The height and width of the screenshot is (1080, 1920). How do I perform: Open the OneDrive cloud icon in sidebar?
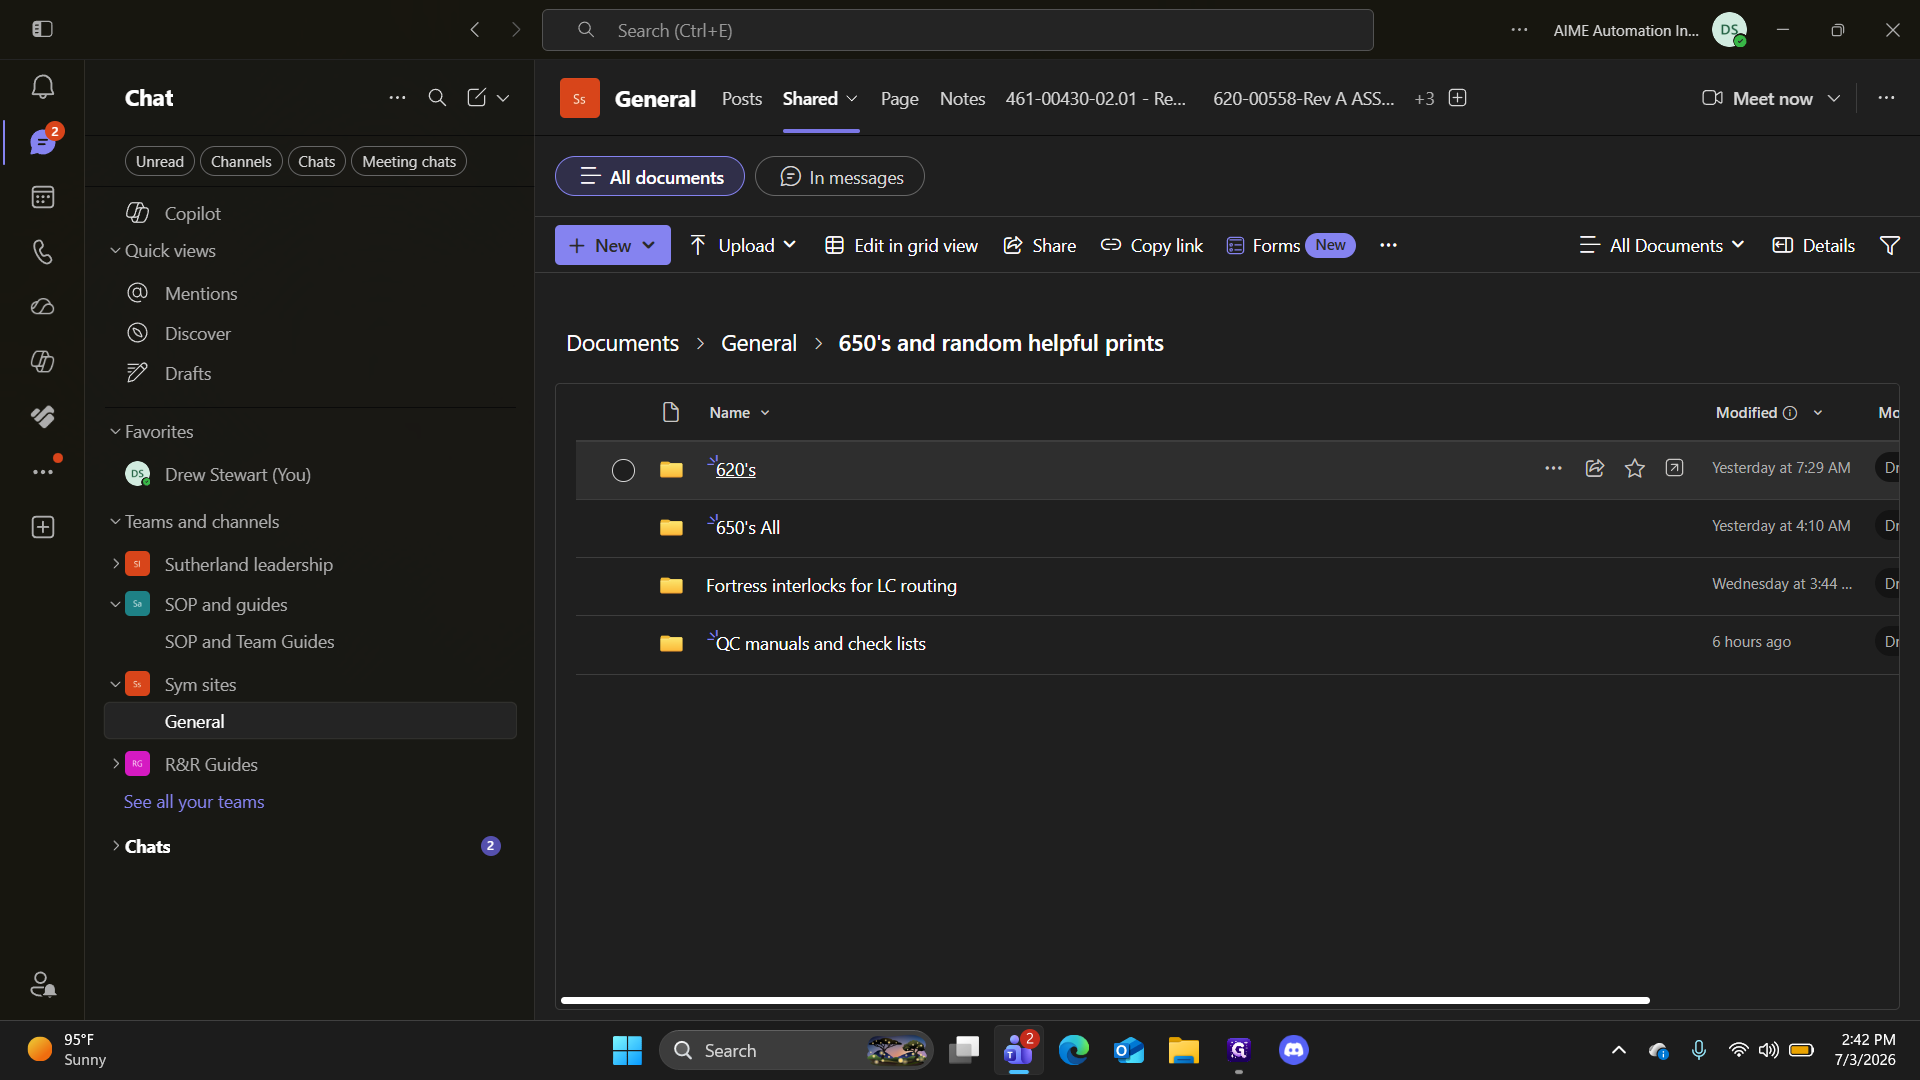pos(42,307)
